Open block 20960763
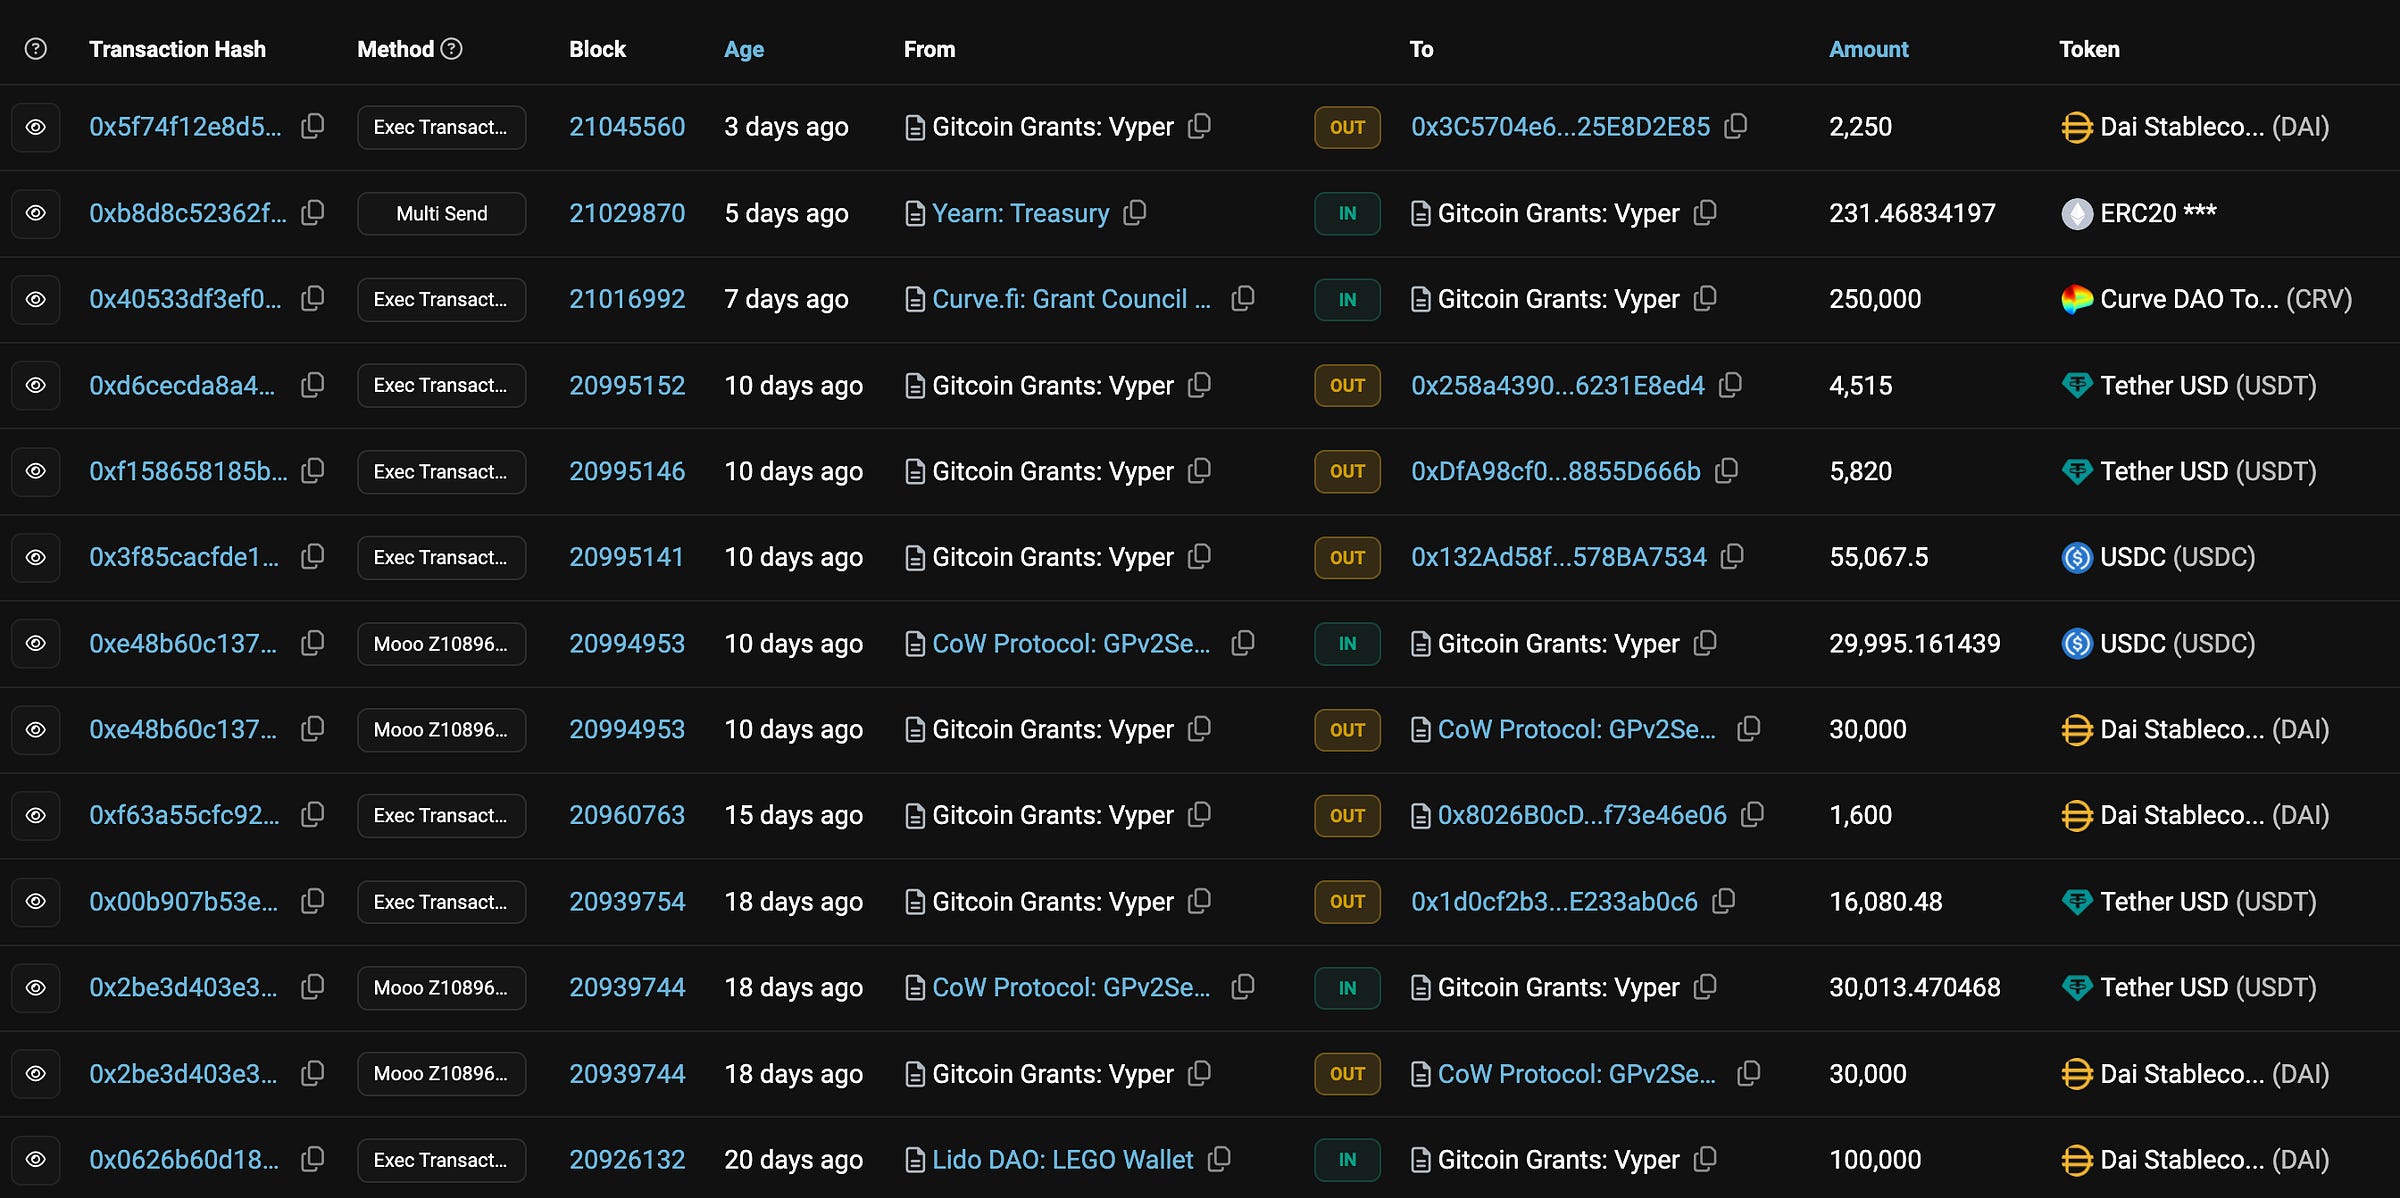Viewport: 2400px width, 1198px height. [627, 815]
